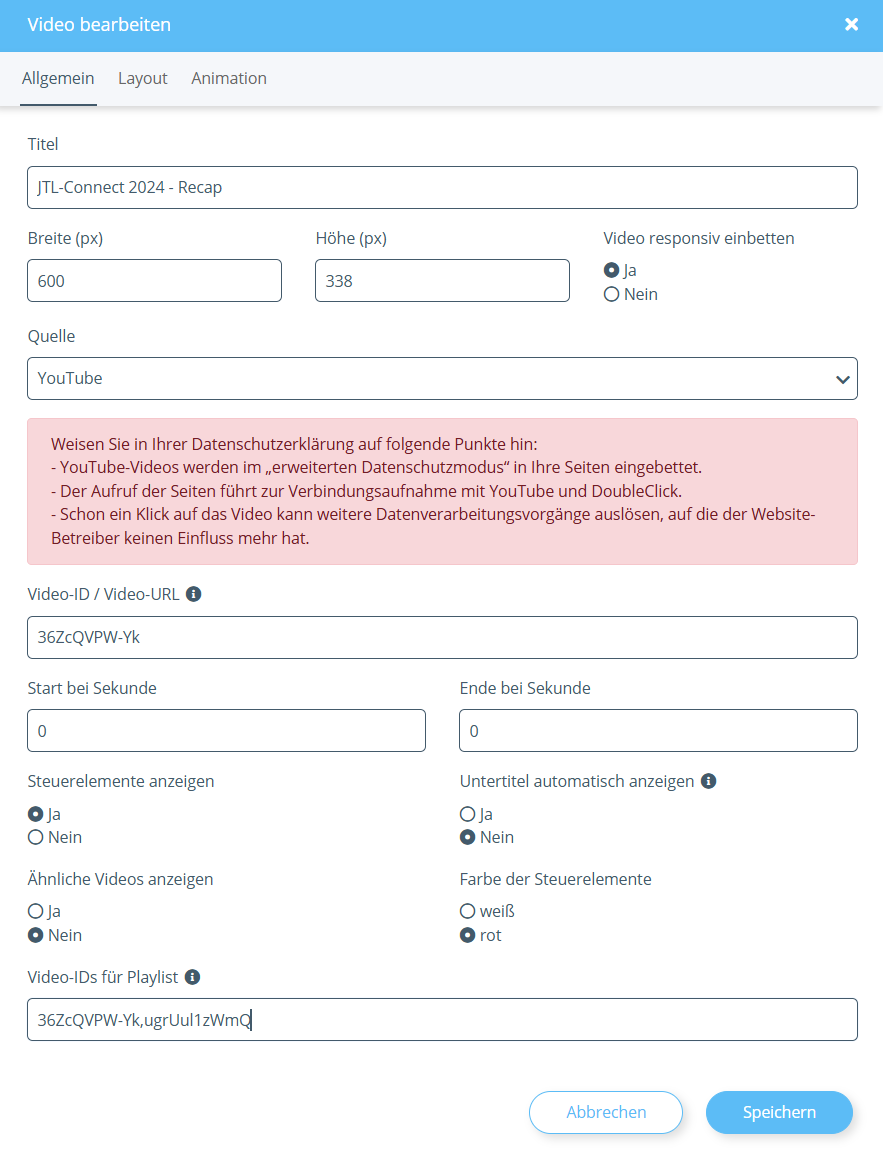Image resolution: width=883 pixels, height=1166 pixels.
Task: Click info icon next to Video-ID / Video-URL
Action: click(194, 594)
